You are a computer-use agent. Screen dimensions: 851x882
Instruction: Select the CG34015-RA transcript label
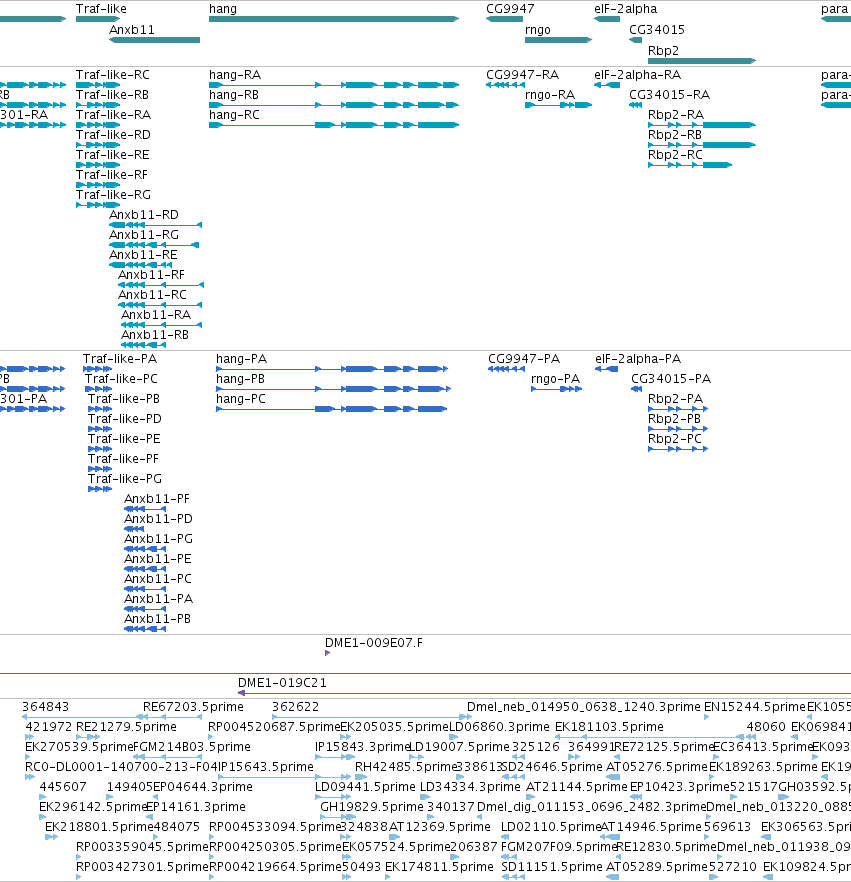click(x=669, y=94)
